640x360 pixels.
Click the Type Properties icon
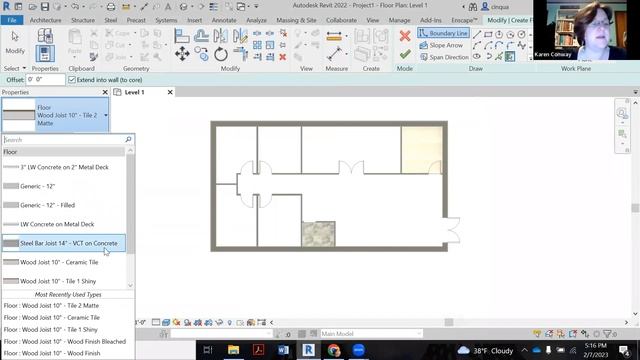coord(45,36)
